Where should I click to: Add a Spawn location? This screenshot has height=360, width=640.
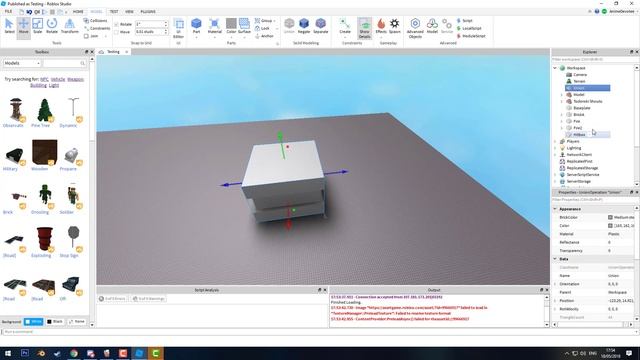click(x=395, y=26)
